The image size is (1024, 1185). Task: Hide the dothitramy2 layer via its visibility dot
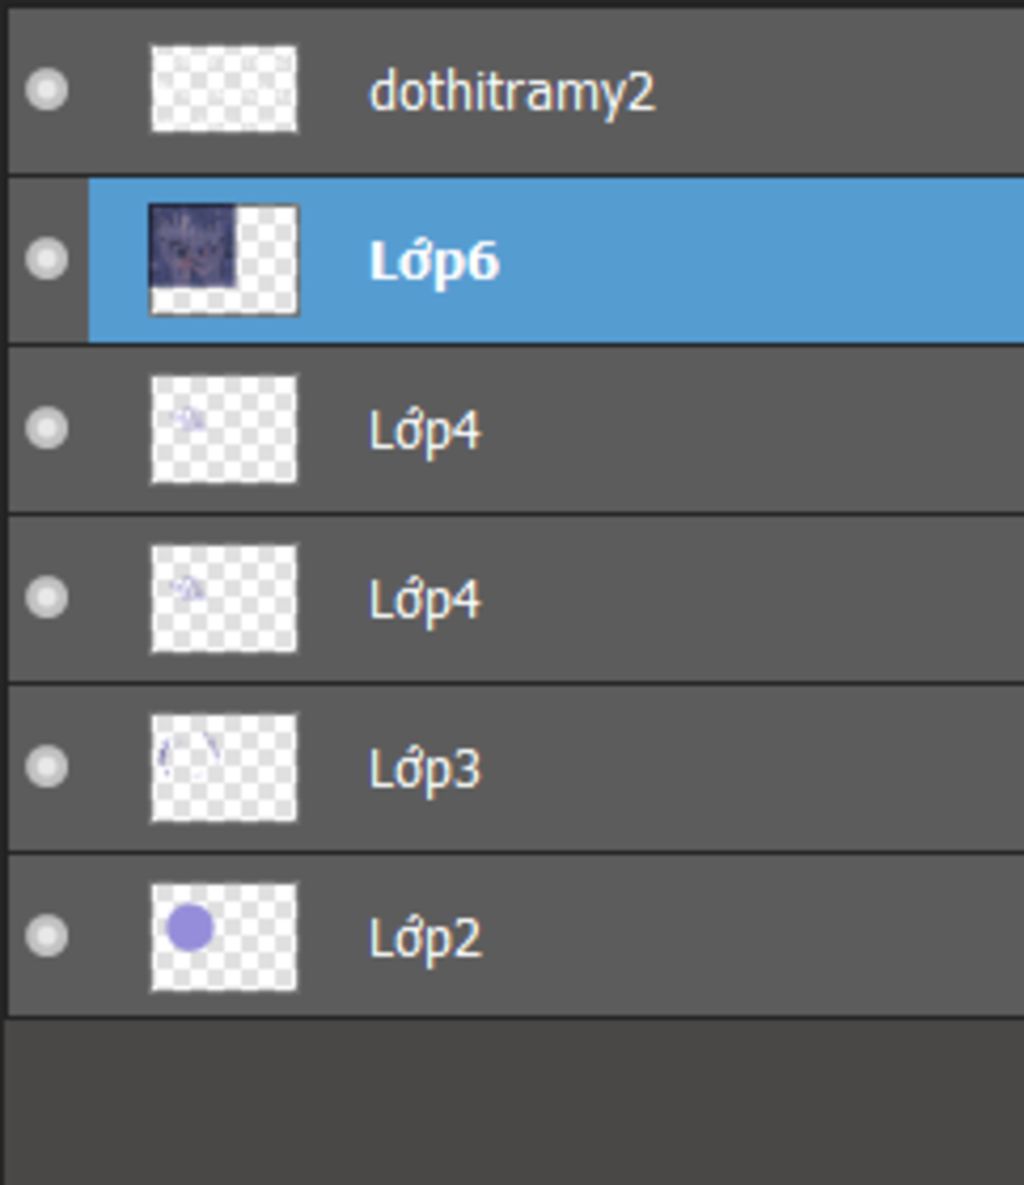[47, 89]
